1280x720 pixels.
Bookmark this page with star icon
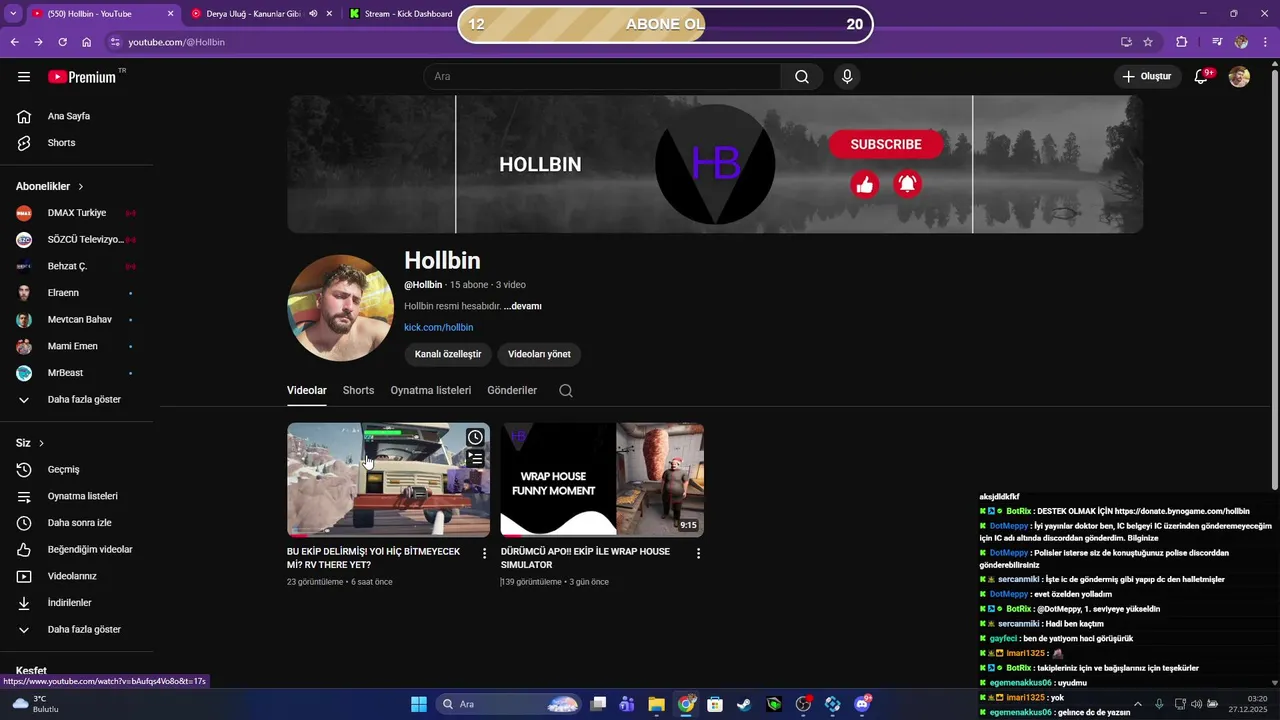click(1148, 42)
